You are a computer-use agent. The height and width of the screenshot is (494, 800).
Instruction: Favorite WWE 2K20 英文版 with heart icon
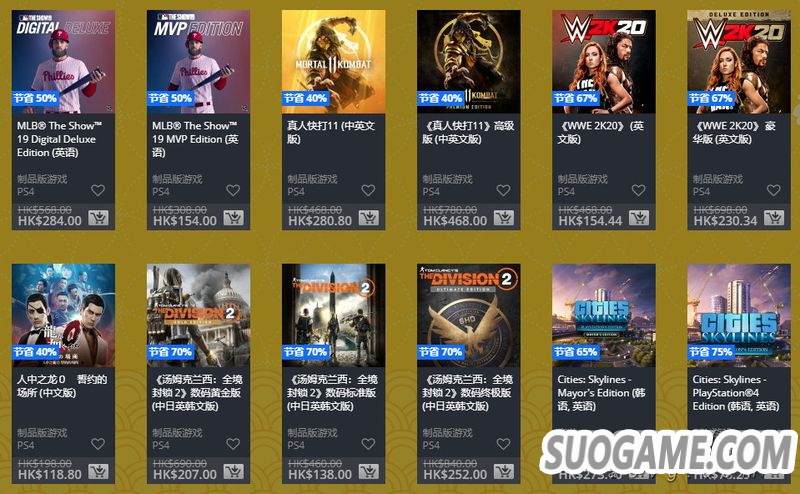click(639, 190)
